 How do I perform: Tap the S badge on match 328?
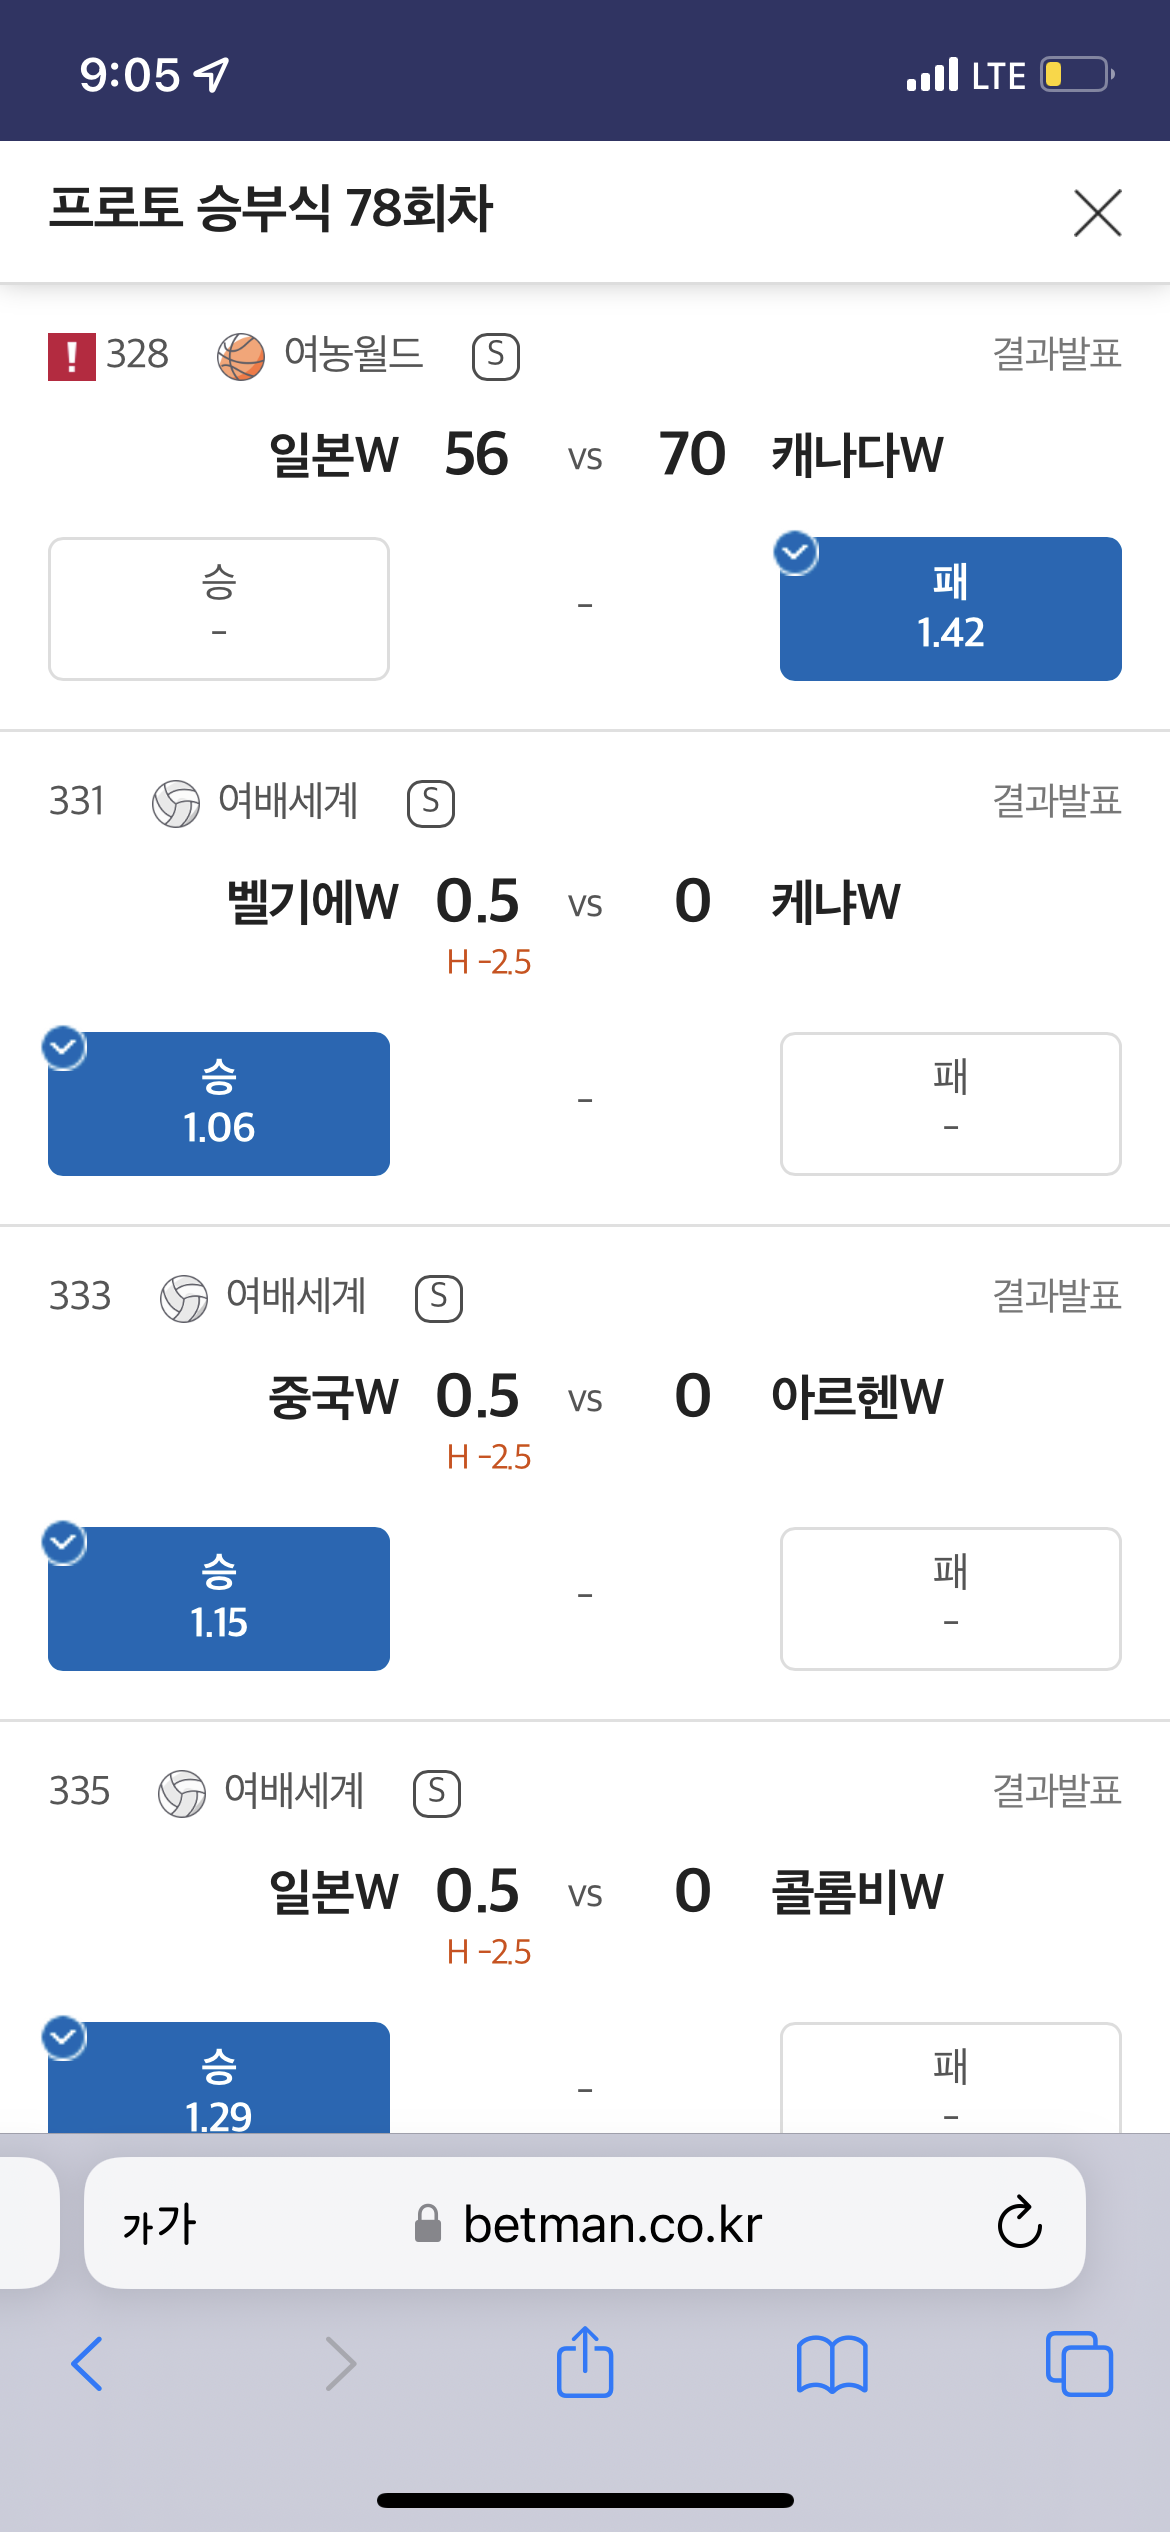495,357
